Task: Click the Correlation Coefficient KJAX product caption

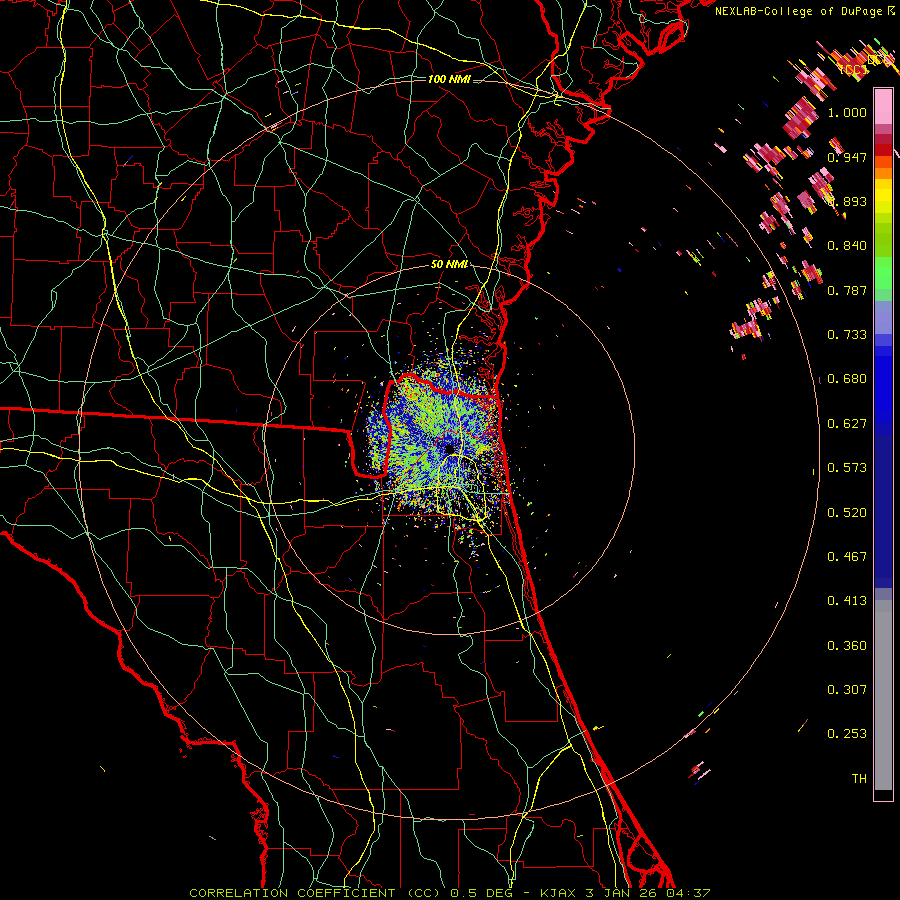Action: click(x=450, y=893)
